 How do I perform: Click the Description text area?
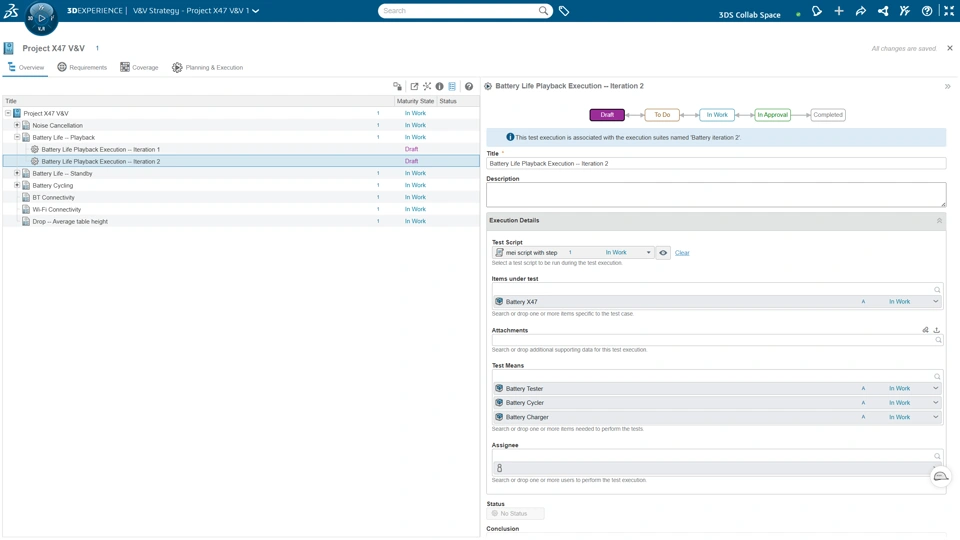tap(716, 195)
